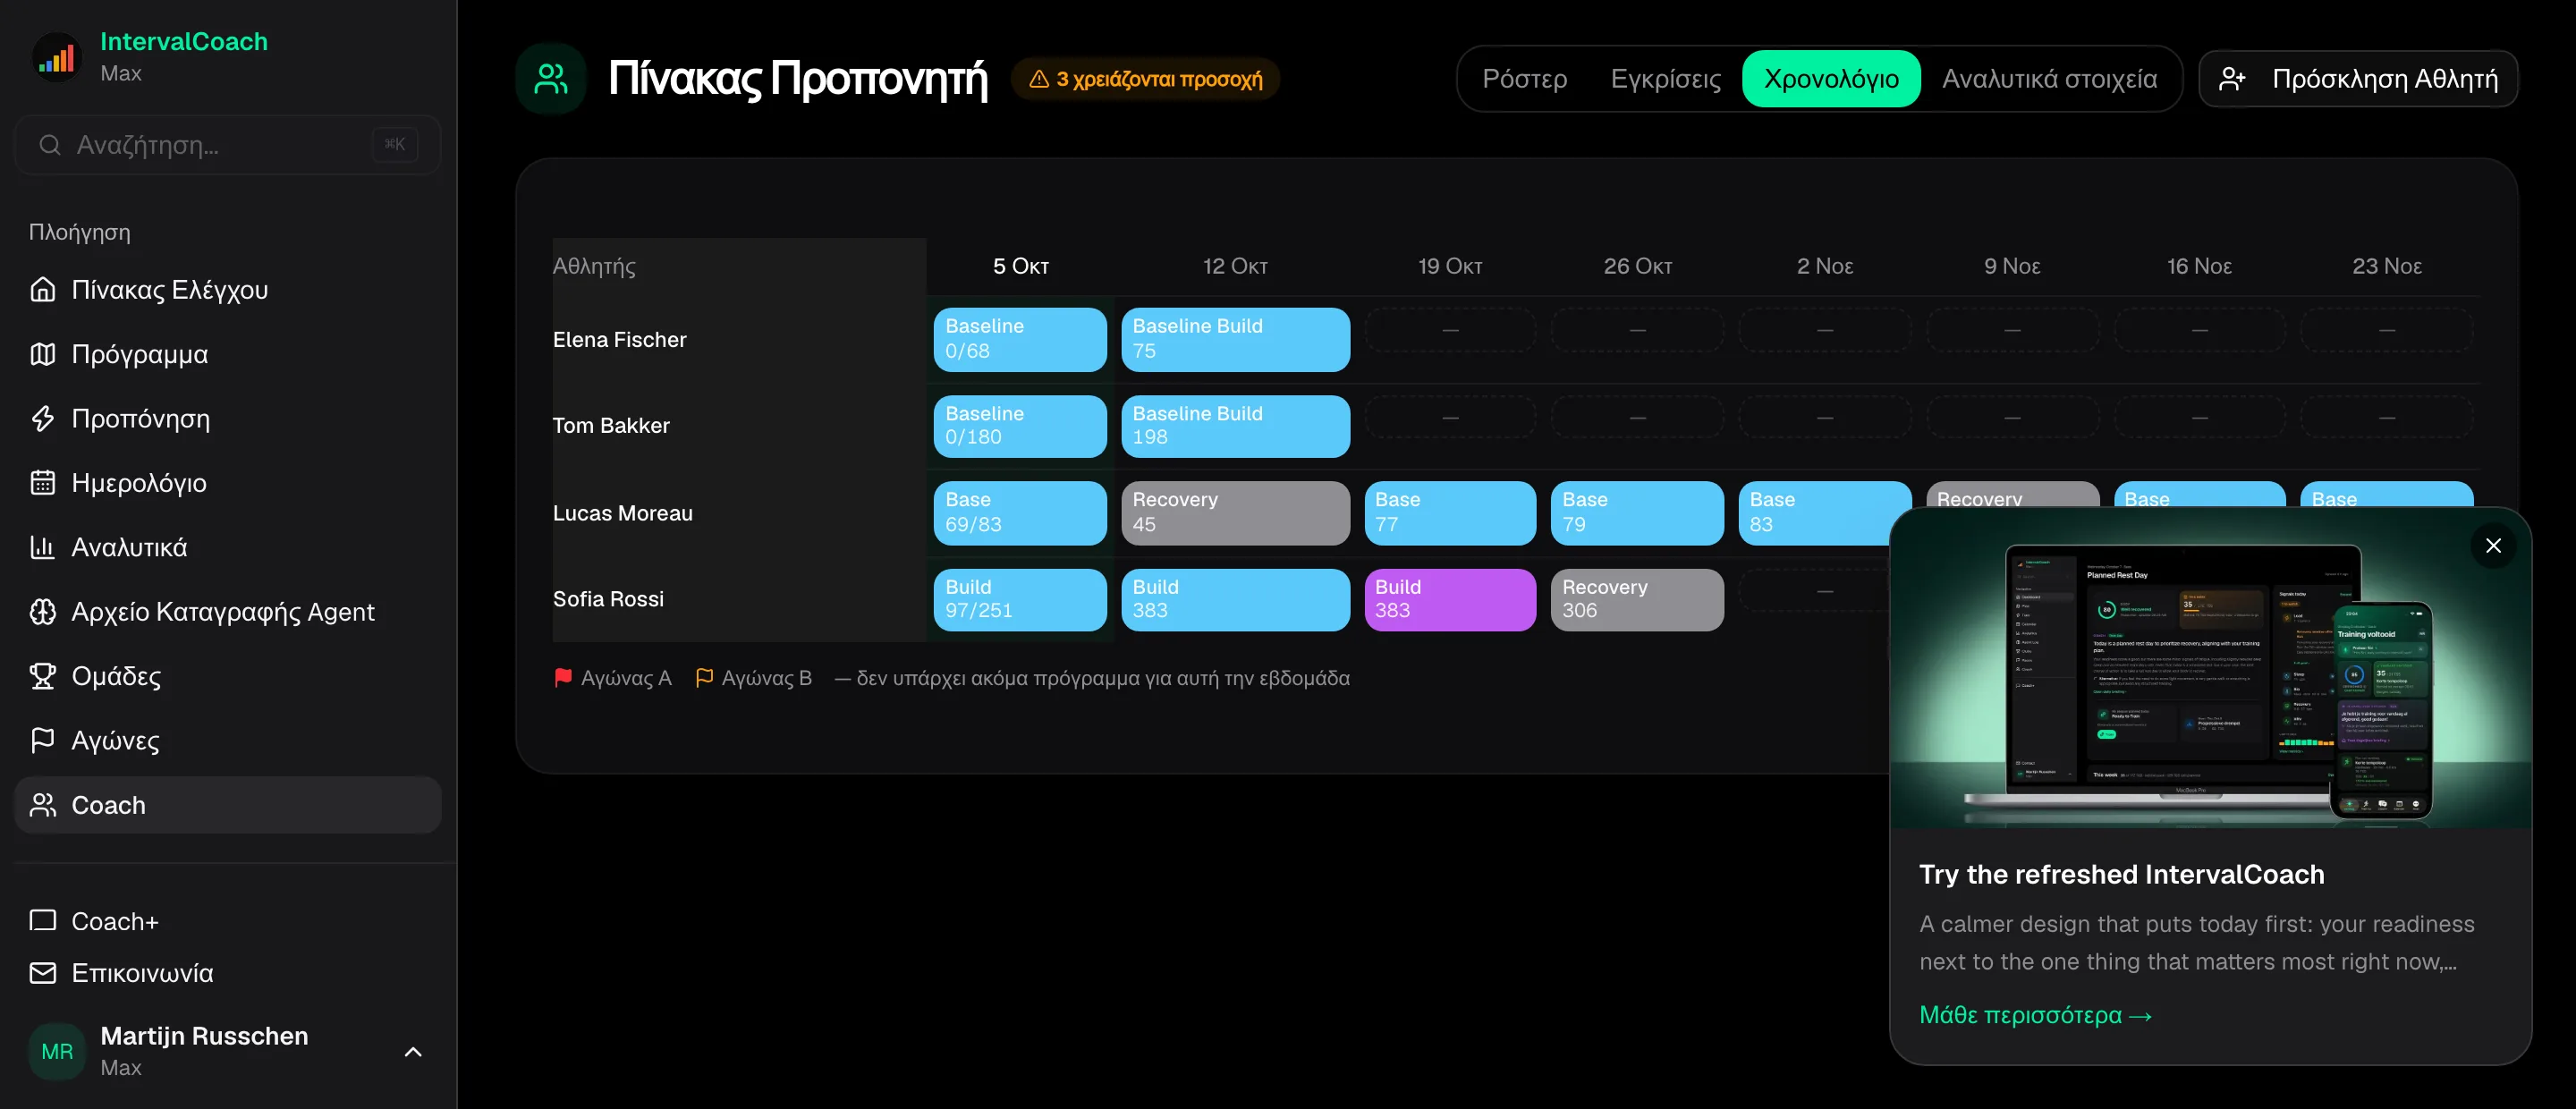Open Αρχείο Καταγραφής Agent brain icon
Screen dimensions: 2576x1109
pyautogui.click(x=42, y=611)
